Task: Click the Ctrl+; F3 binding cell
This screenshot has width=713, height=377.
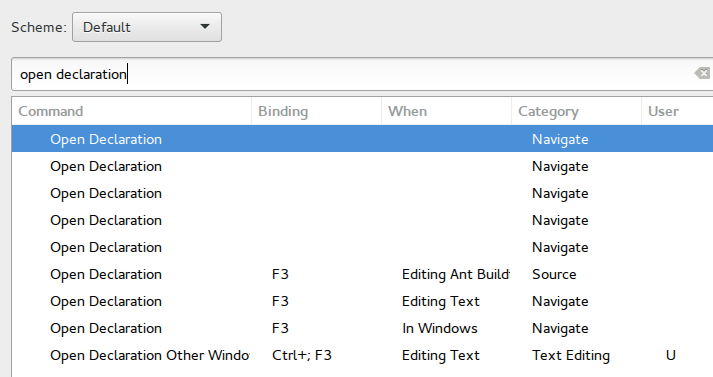Action: (x=302, y=355)
